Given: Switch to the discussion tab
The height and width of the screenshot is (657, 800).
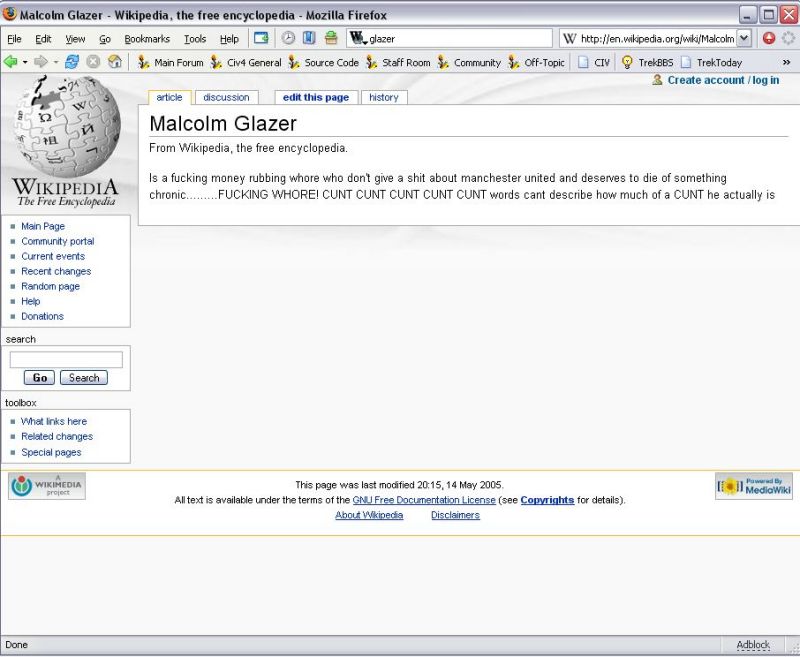Looking at the screenshot, I should (226, 97).
